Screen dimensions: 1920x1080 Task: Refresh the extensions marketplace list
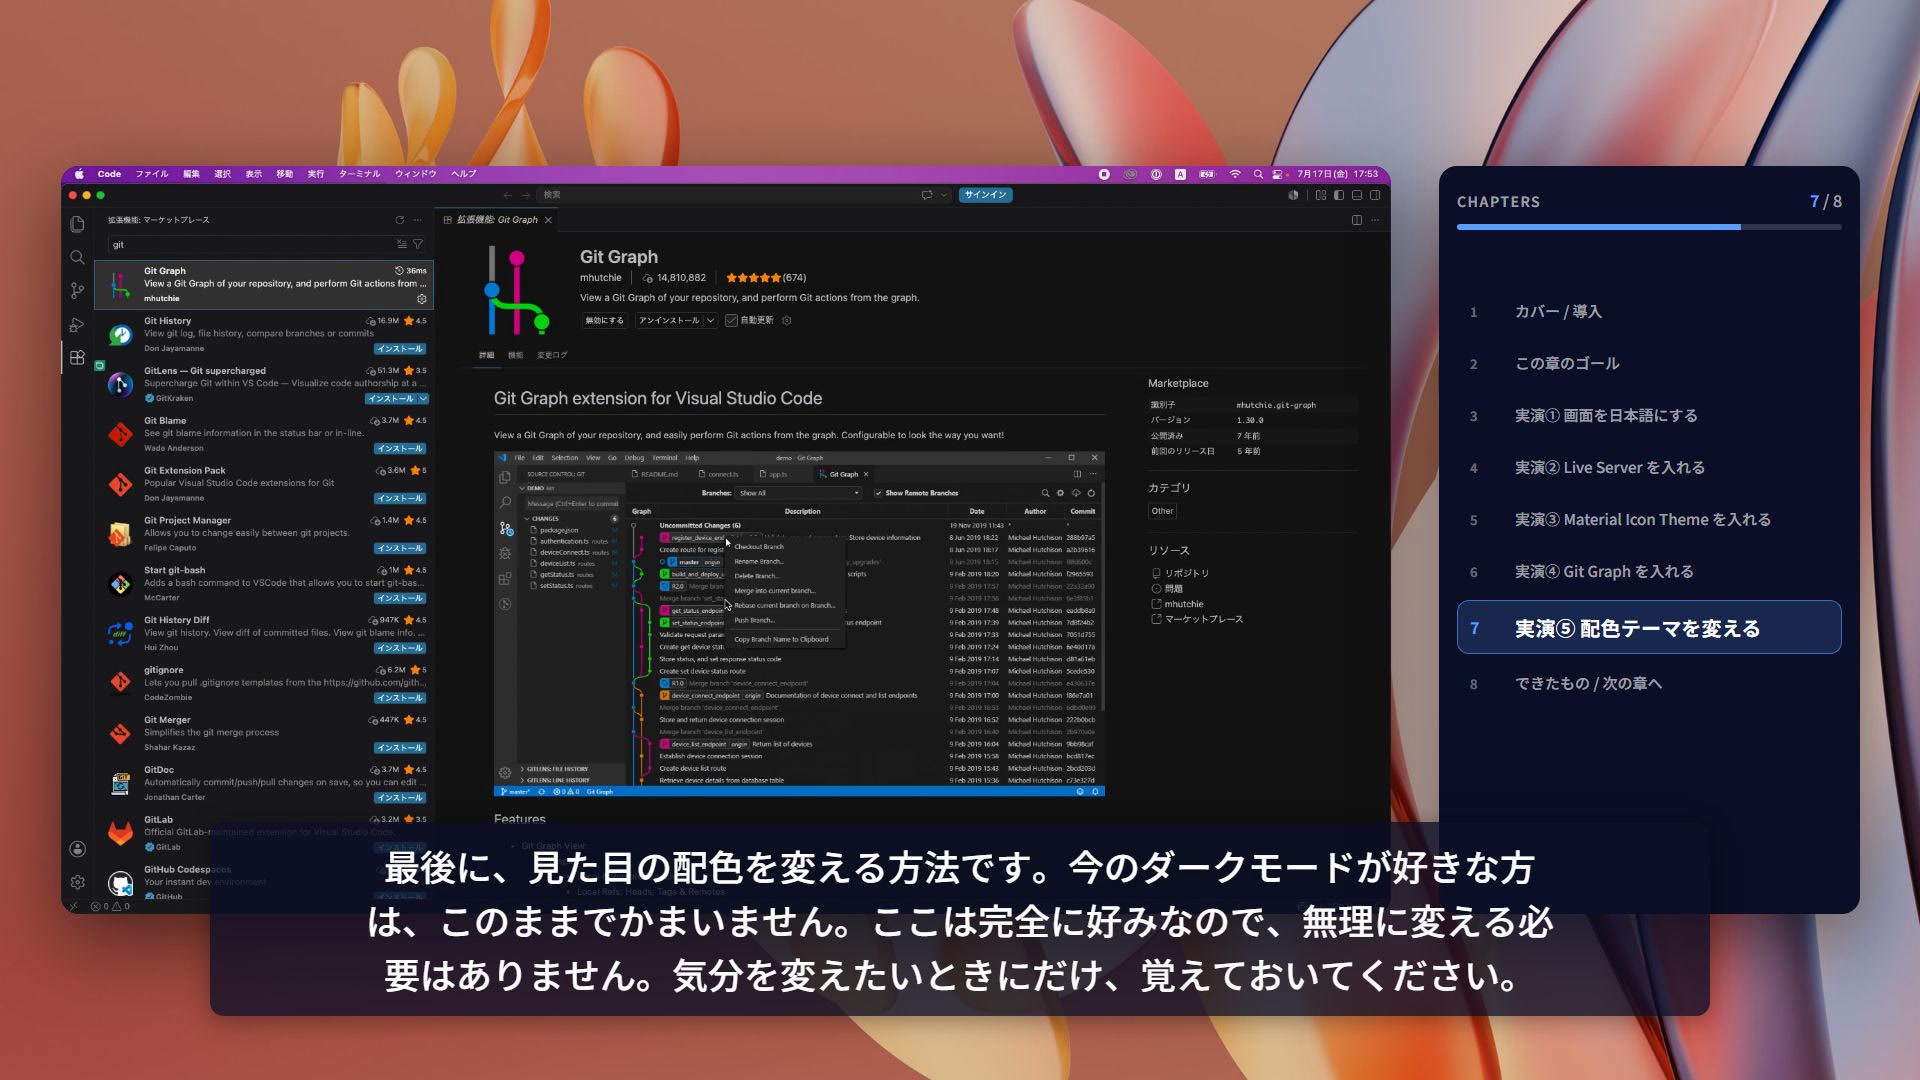(x=399, y=220)
